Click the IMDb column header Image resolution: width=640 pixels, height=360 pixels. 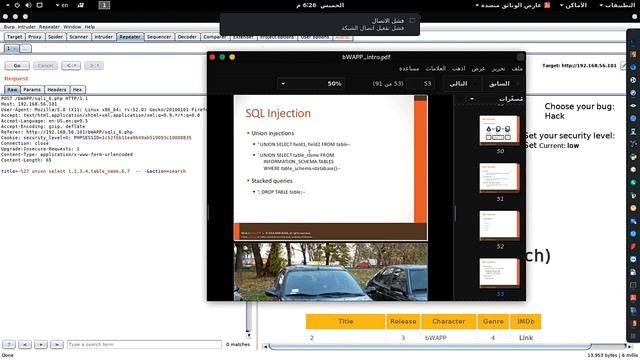coord(526,321)
